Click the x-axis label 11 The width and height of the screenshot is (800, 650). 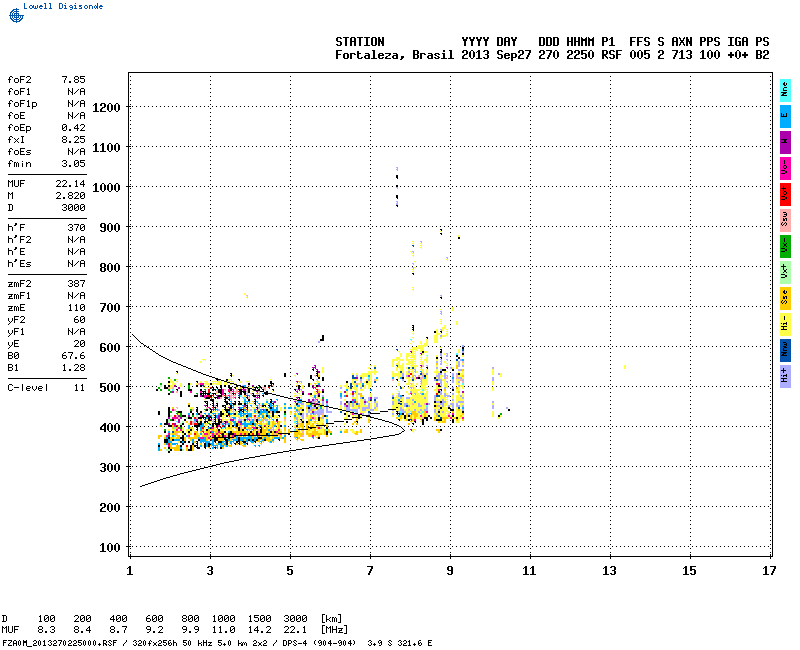pos(529,571)
